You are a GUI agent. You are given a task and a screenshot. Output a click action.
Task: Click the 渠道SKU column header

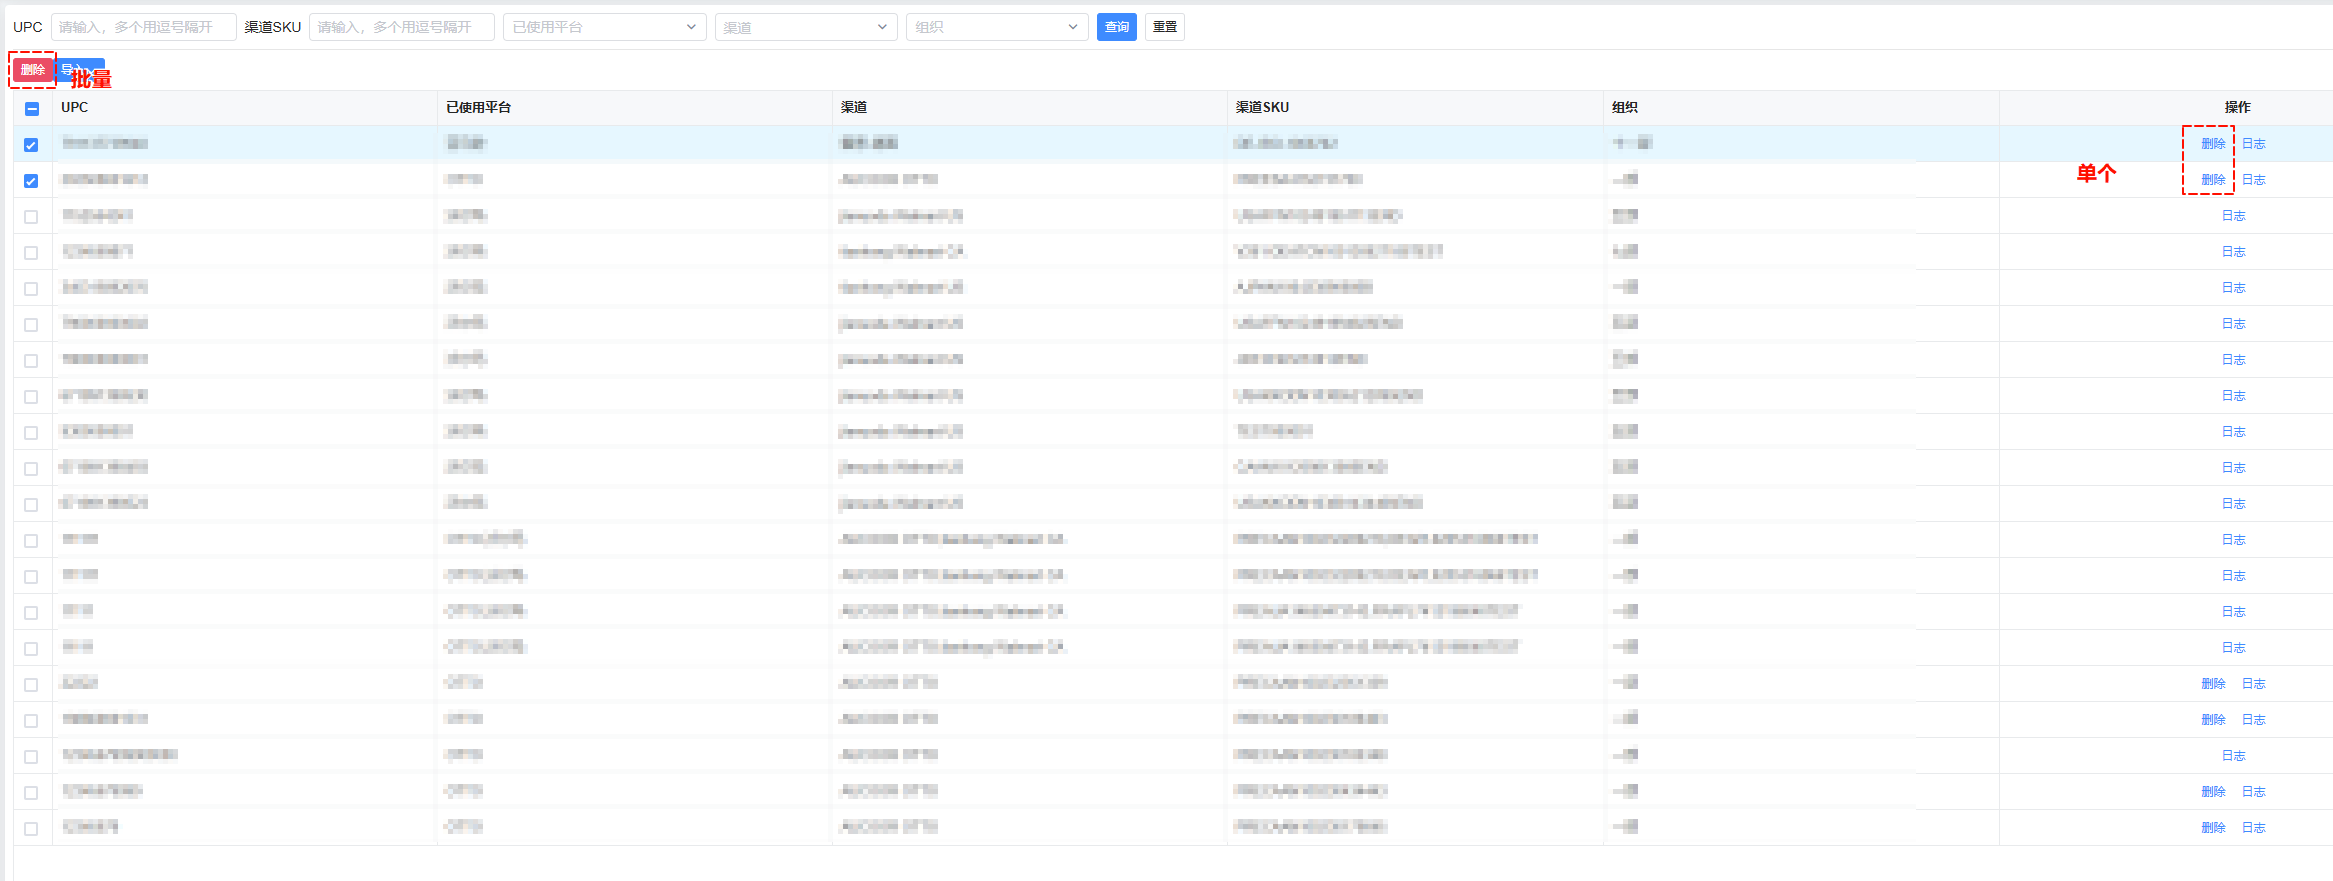pyautogui.click(x=1262, y=107)
